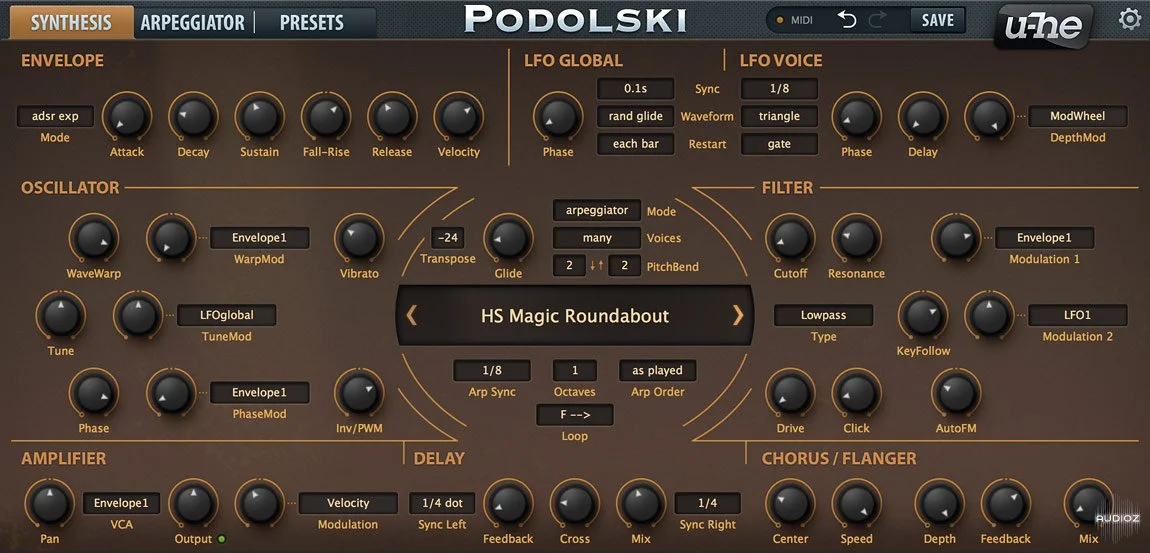Viewport: 1150px width, 553px height.
Task: Open the Voices 'many' selector
Action: click(x=597, y=238)
